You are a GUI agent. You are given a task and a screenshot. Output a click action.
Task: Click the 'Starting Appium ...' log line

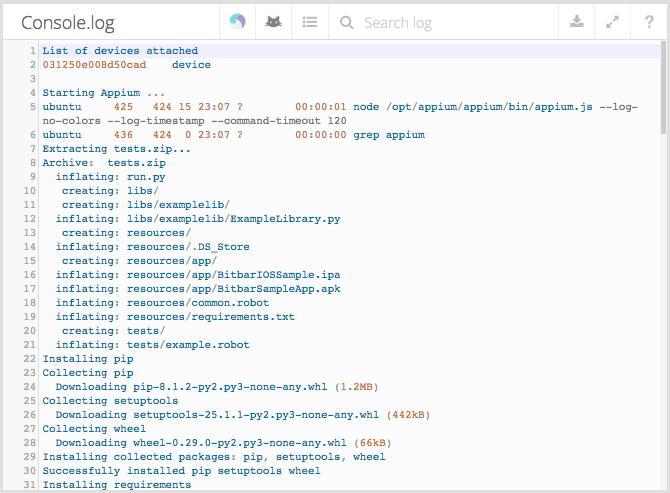point(90,93)
